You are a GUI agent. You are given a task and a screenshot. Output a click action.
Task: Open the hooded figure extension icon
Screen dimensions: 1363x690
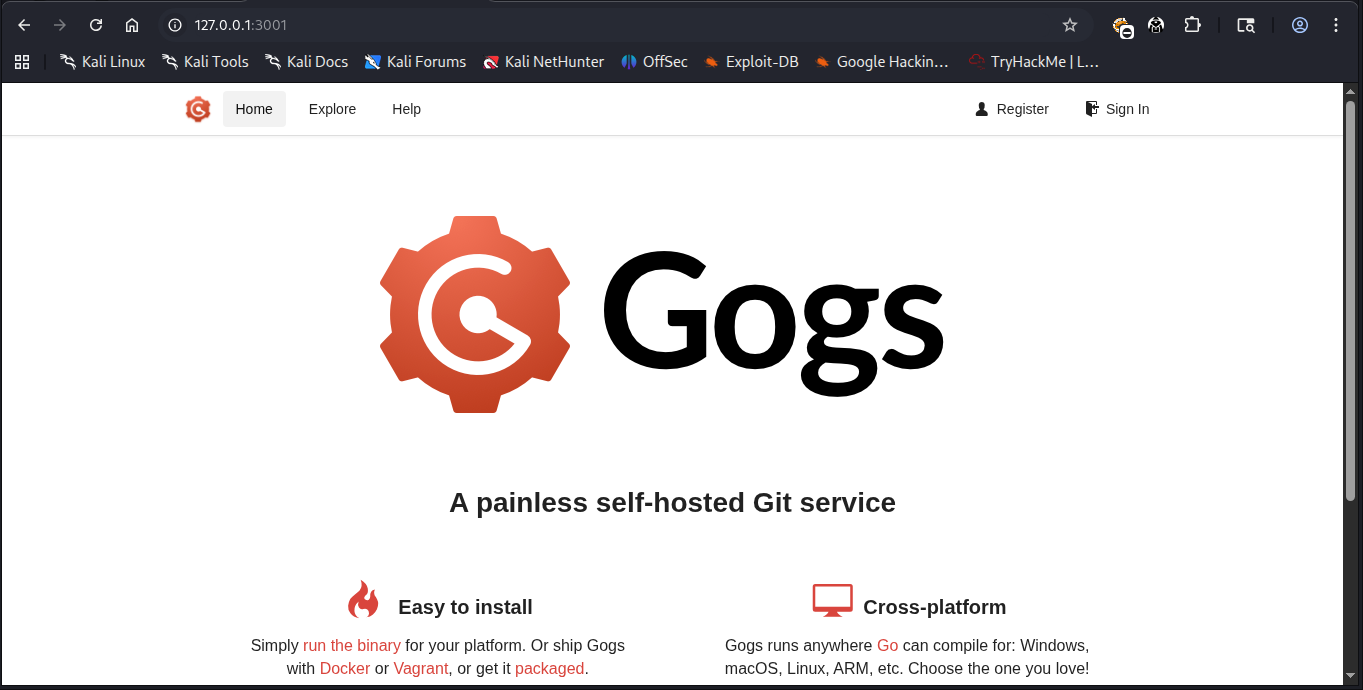point(1156,25)
